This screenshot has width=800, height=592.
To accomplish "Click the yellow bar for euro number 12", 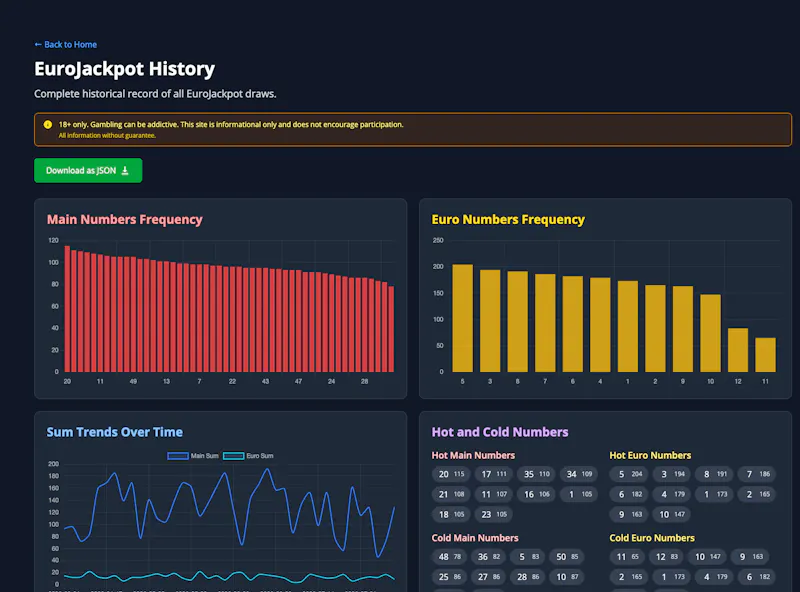I will click(x=738, y=350).
